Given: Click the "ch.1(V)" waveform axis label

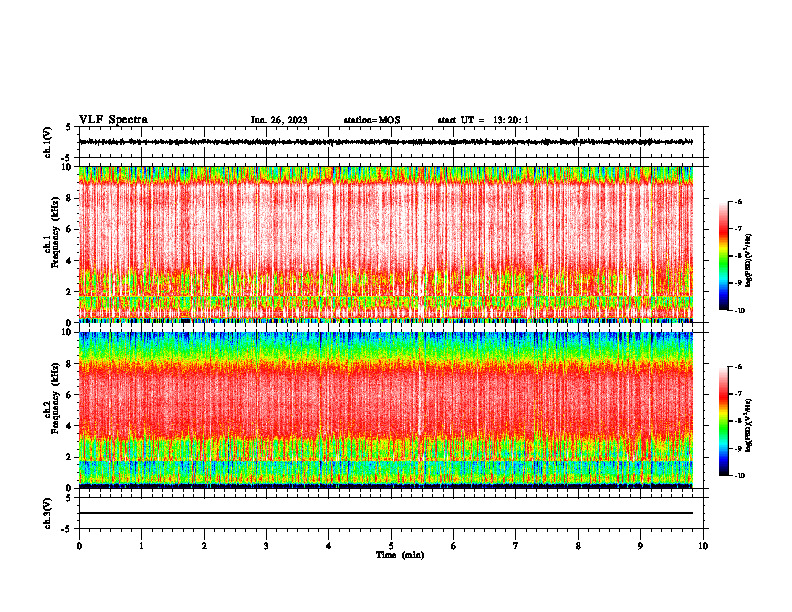Looking at the screenshot, I should click(x=48, y=142).
